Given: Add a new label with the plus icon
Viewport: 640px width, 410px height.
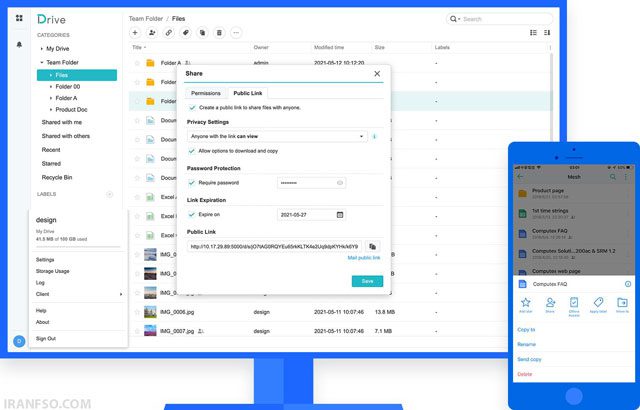Looking at the screenshot, I should (109, 194).
